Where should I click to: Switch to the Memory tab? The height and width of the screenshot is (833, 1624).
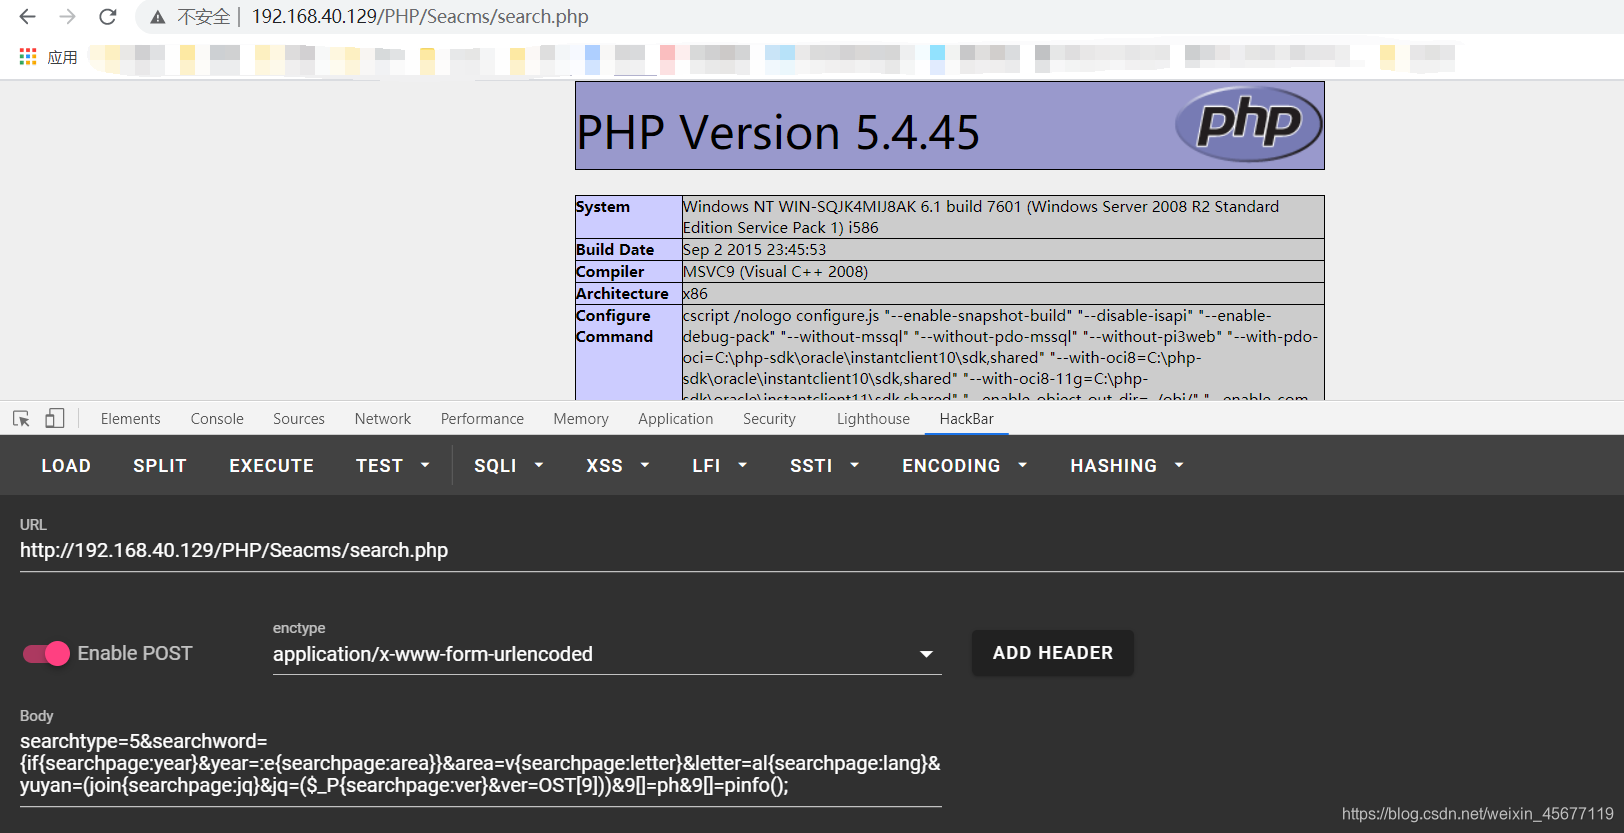pos(581,419)
